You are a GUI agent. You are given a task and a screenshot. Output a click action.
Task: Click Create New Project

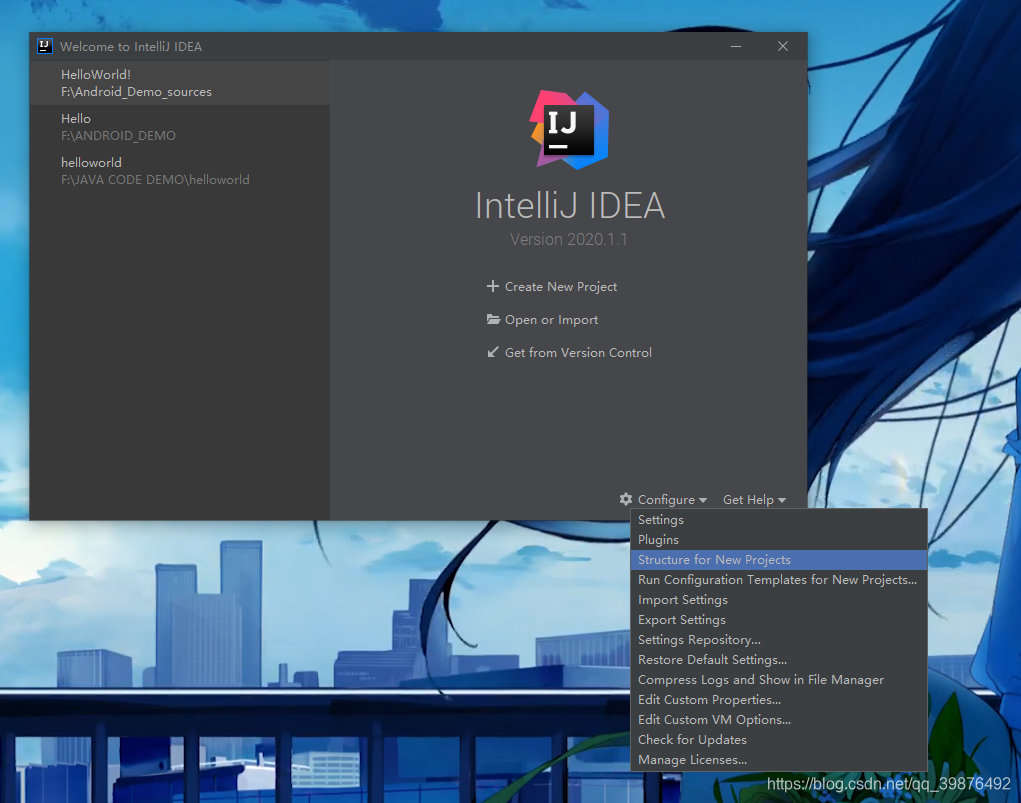click(x=560, y=286)
